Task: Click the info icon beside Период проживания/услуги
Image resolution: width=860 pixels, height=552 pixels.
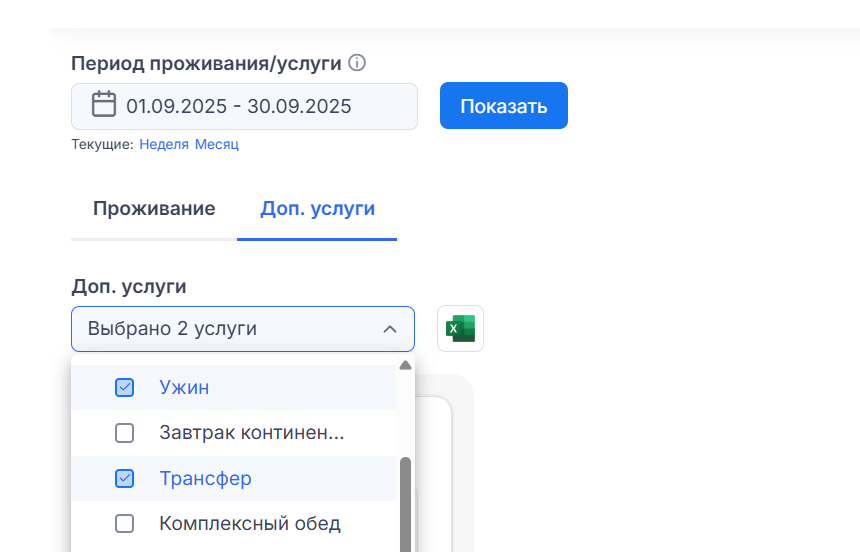Action: point(357,63)
